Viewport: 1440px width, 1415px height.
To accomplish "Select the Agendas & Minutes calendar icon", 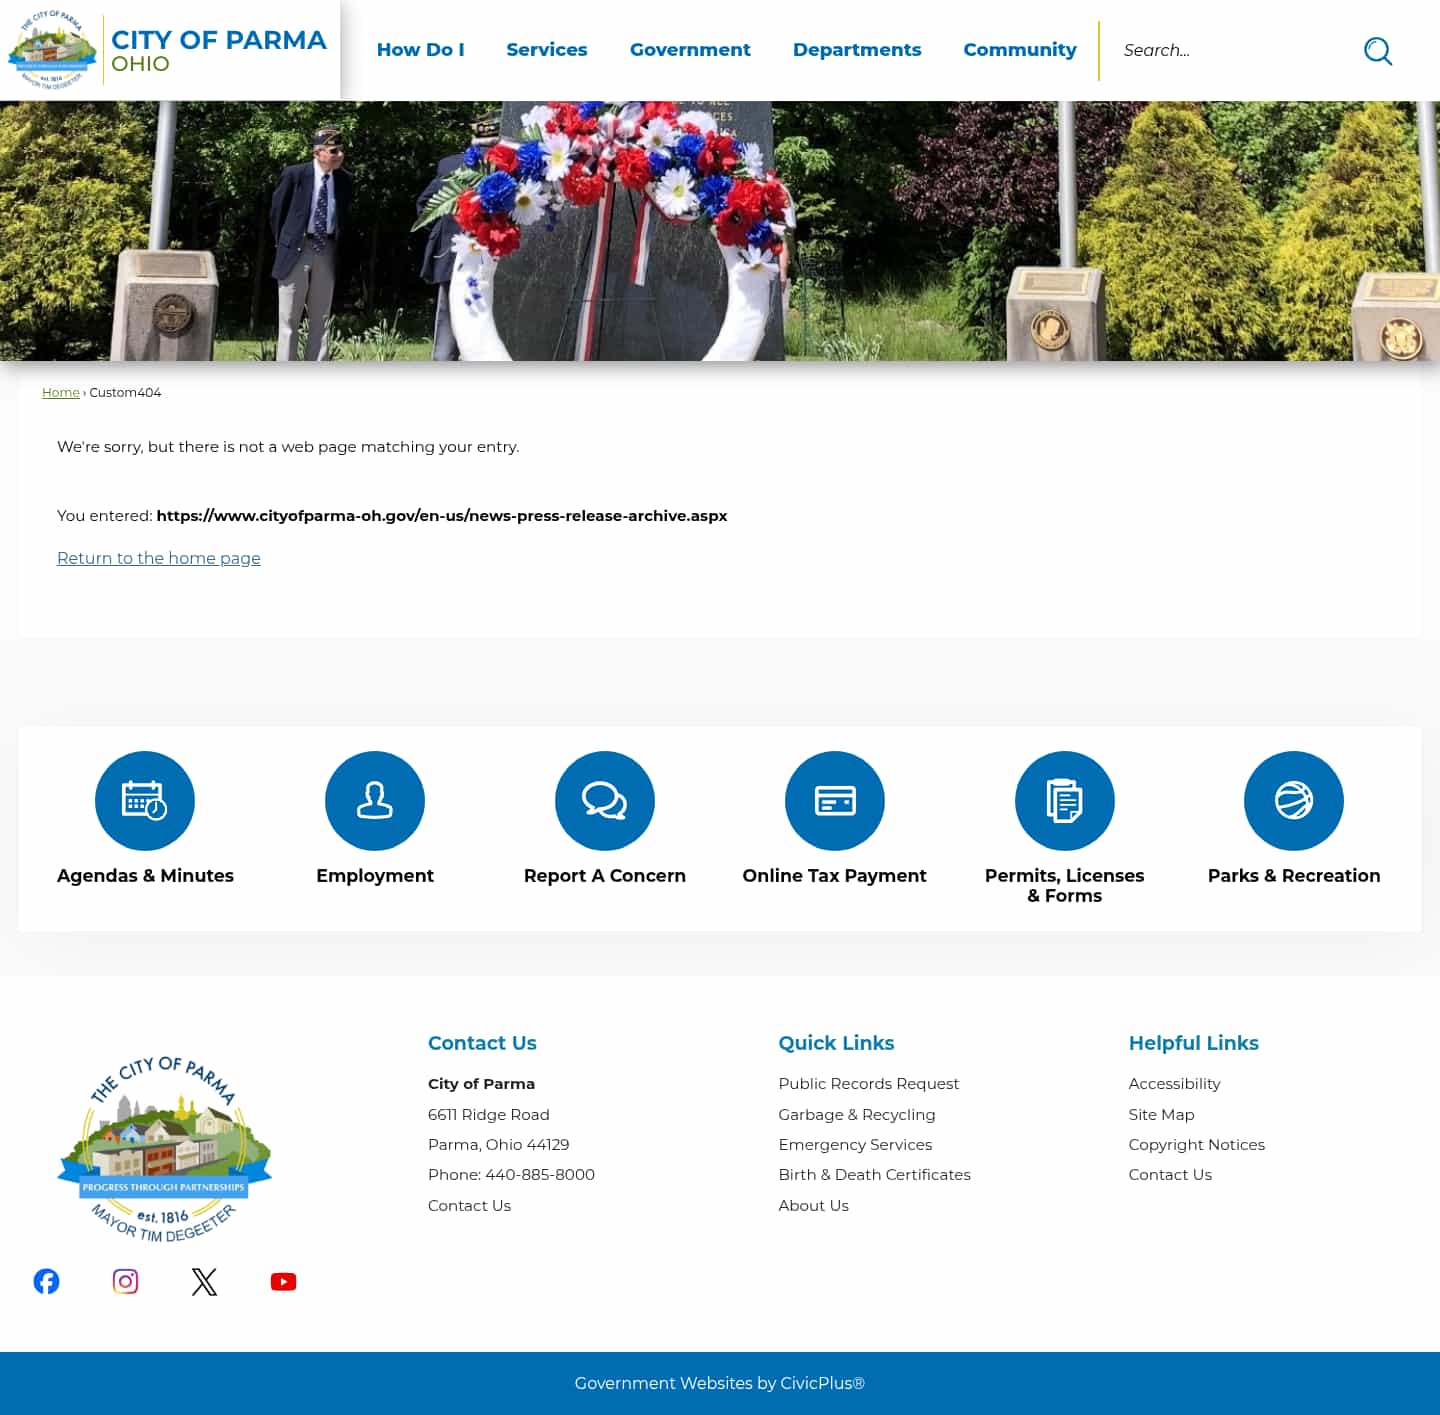I will click(145, 800).
